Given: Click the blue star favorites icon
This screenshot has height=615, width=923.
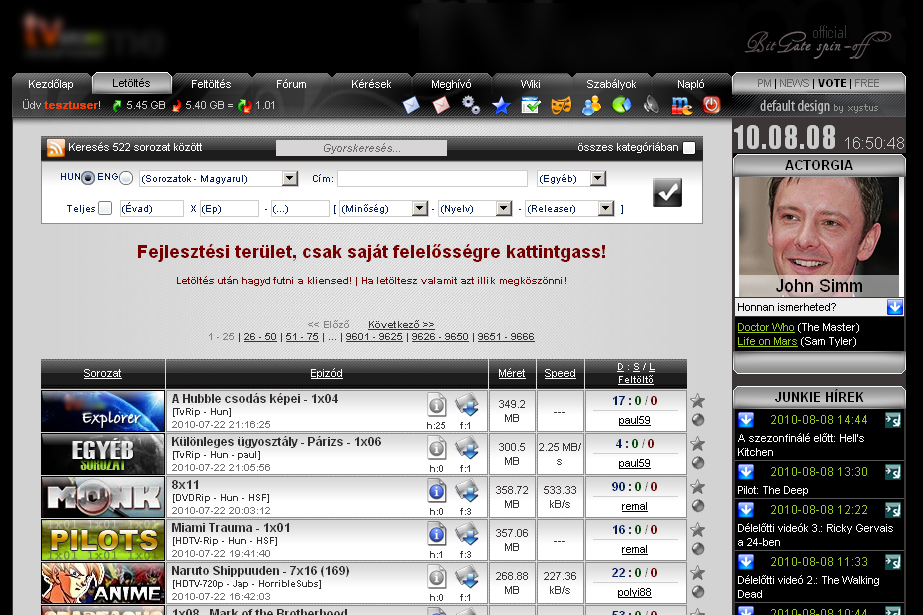Looking at the screenshot, I should click(x=501, y=105).
